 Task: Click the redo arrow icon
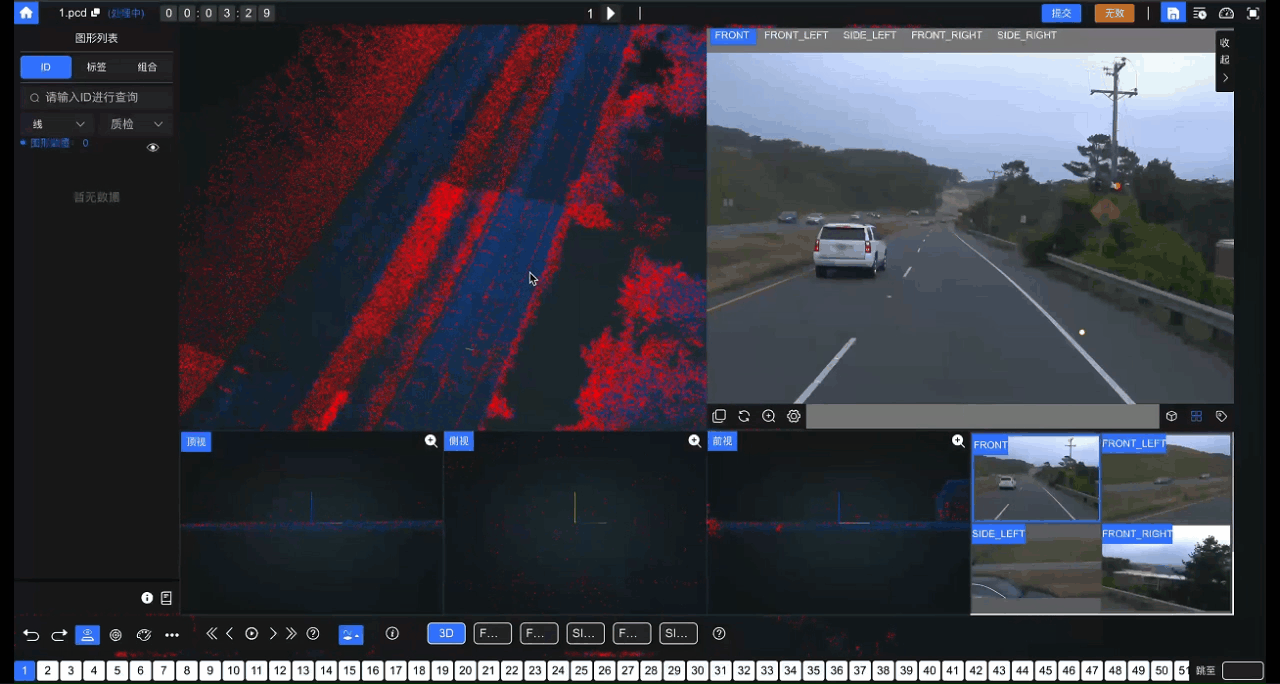click(59, 634)
